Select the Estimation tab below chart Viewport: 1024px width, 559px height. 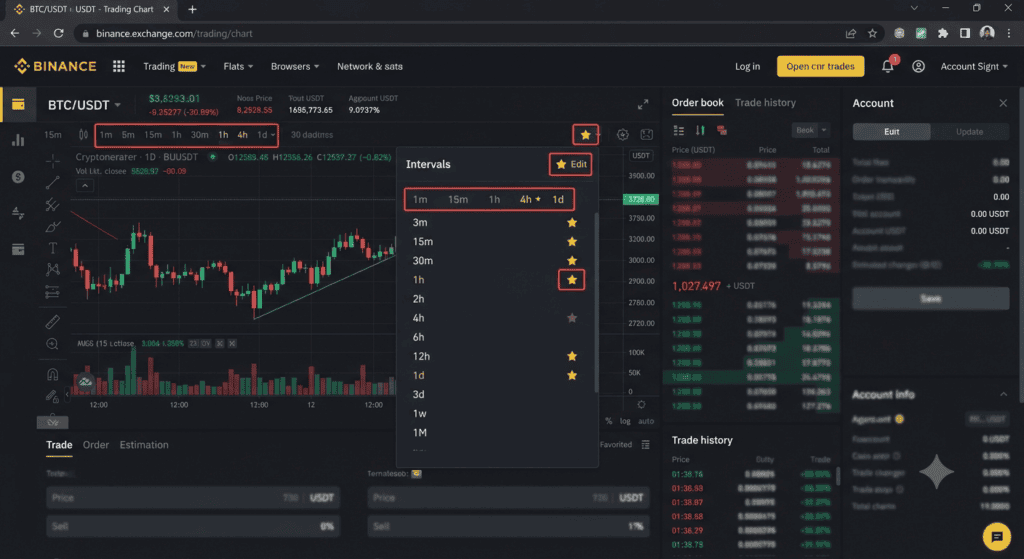[x=144, y=445]
